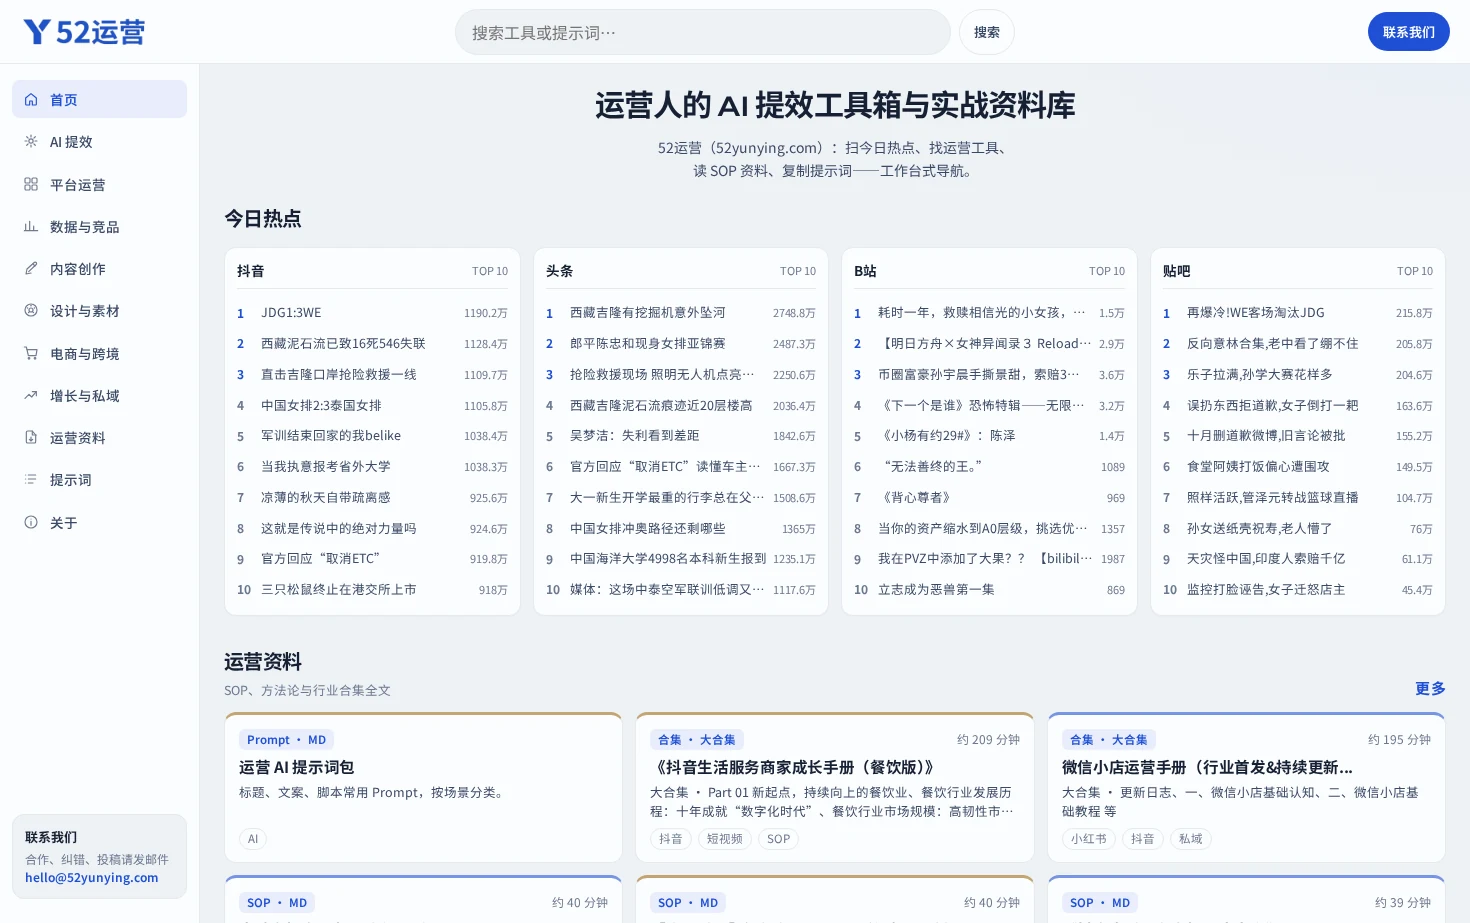The height and width of the screenshot is (923, 1470).
Task: Select 数据与竞品 in the sidebar
Action: (99, 227)
